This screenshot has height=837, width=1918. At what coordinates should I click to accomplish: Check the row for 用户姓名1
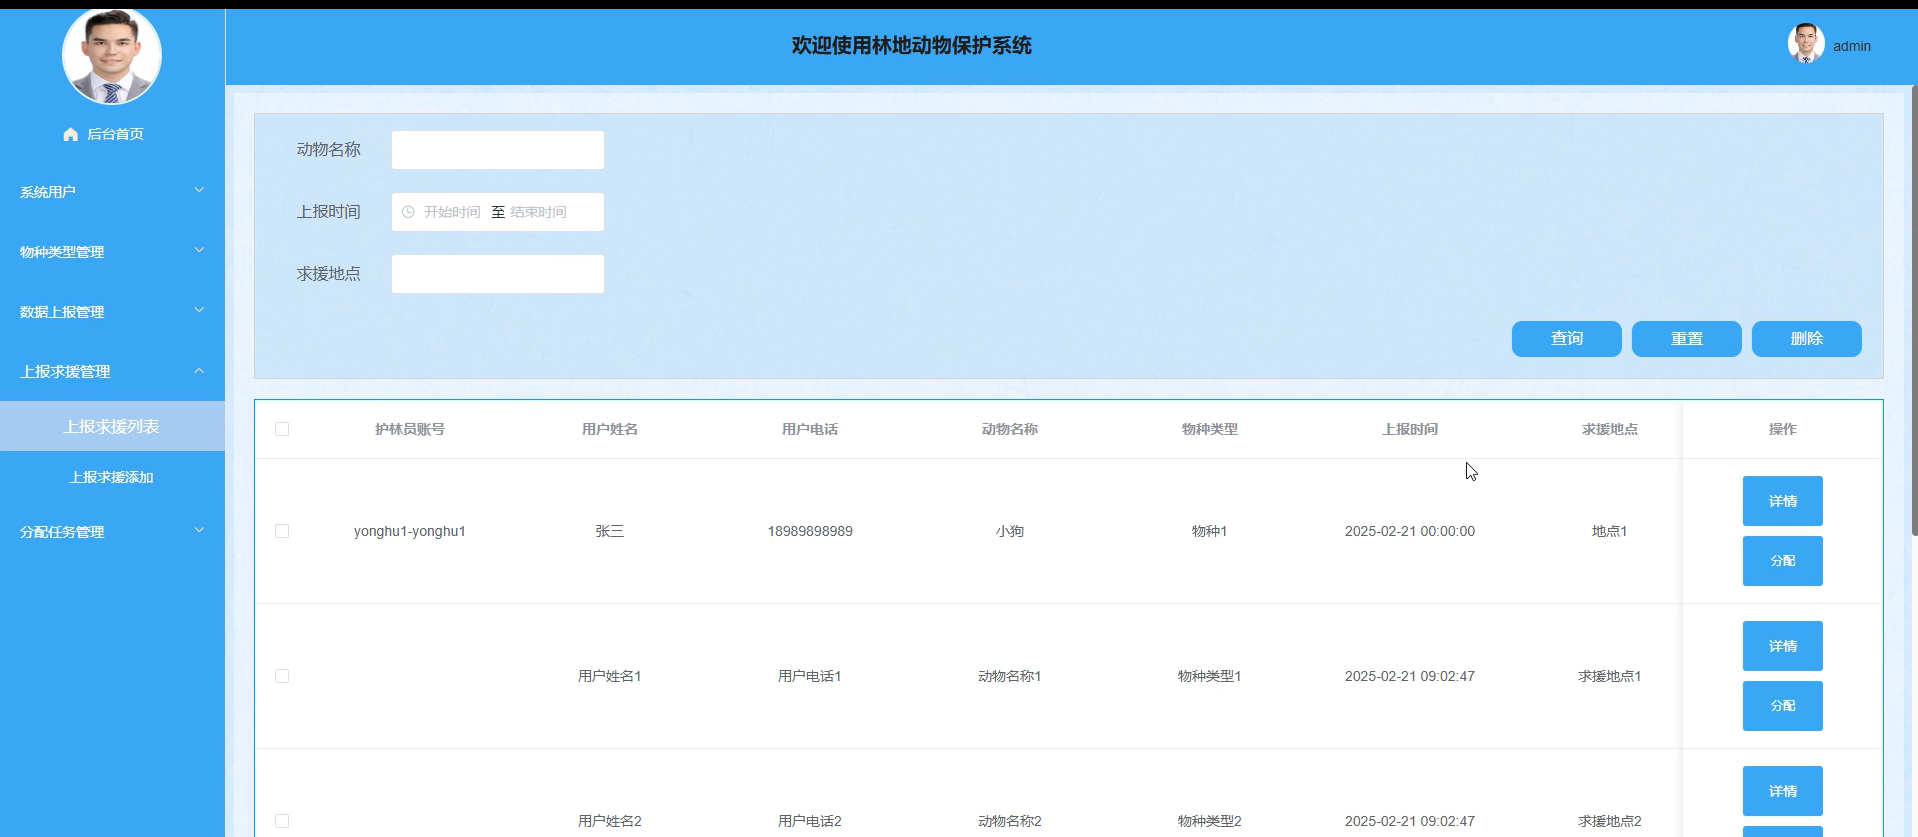coord(282,676)
